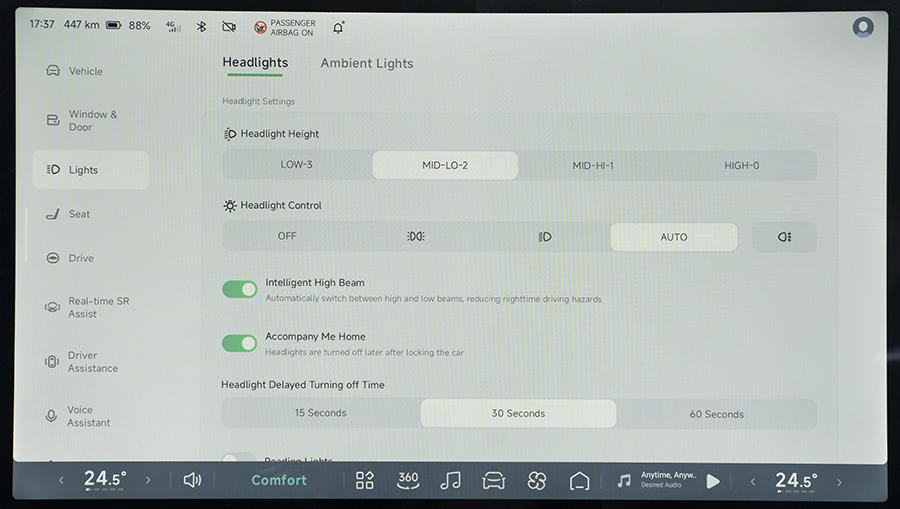900x509 pixels.
Task: Raise right temperature with right chevron
Action: point(839,481)
